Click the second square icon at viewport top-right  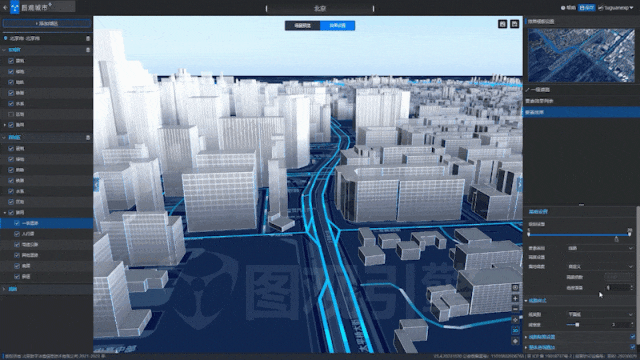[514, 24]
